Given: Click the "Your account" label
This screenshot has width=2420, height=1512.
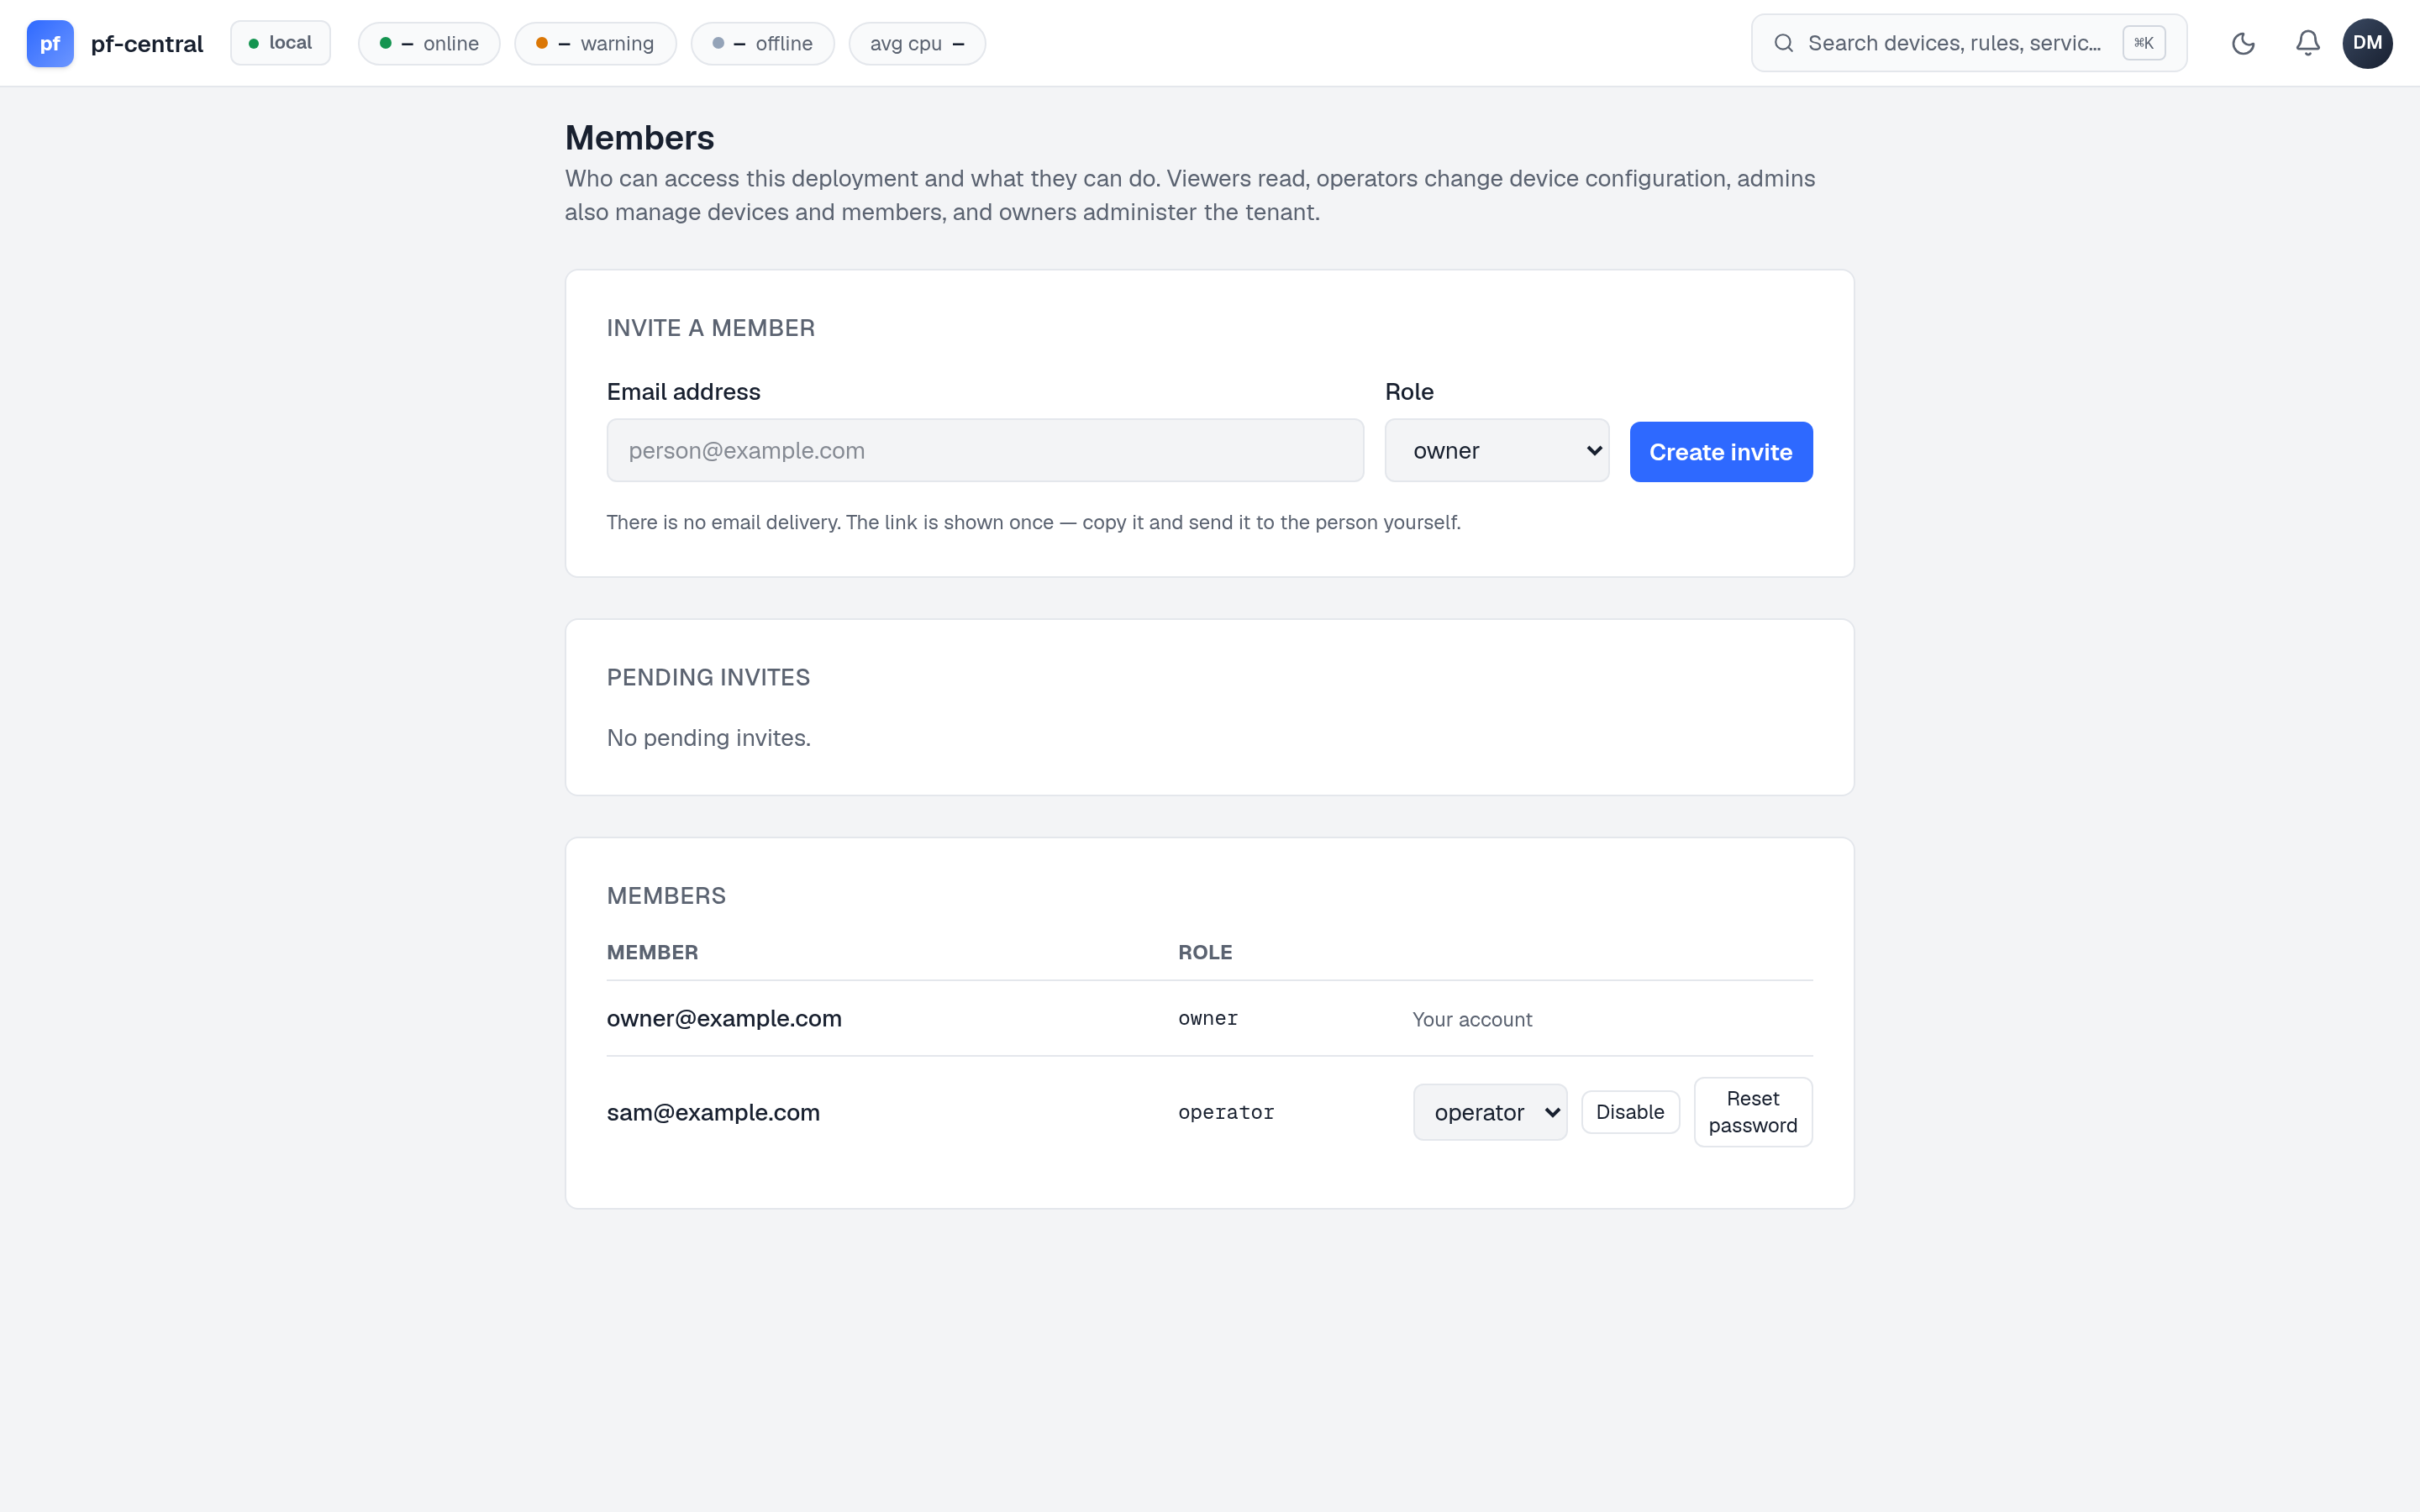Looking at the screenshot, I should click(x=1472, y=1019).
